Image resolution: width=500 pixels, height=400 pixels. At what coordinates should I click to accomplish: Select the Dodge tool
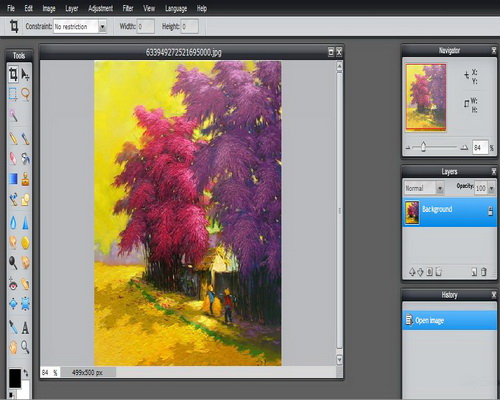click(13, 263)
